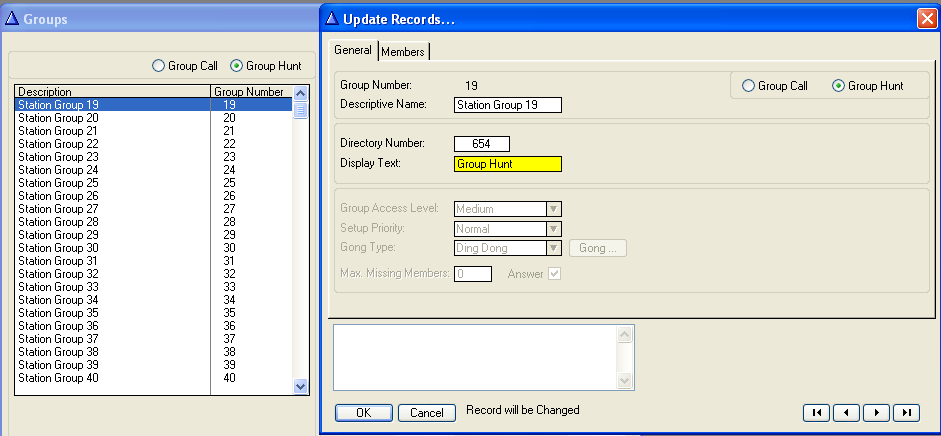The height and width of the screenshot is (436, 941).
Task: Switch to the Members tab
Action: pyautogui.click(x=403, y=52)
